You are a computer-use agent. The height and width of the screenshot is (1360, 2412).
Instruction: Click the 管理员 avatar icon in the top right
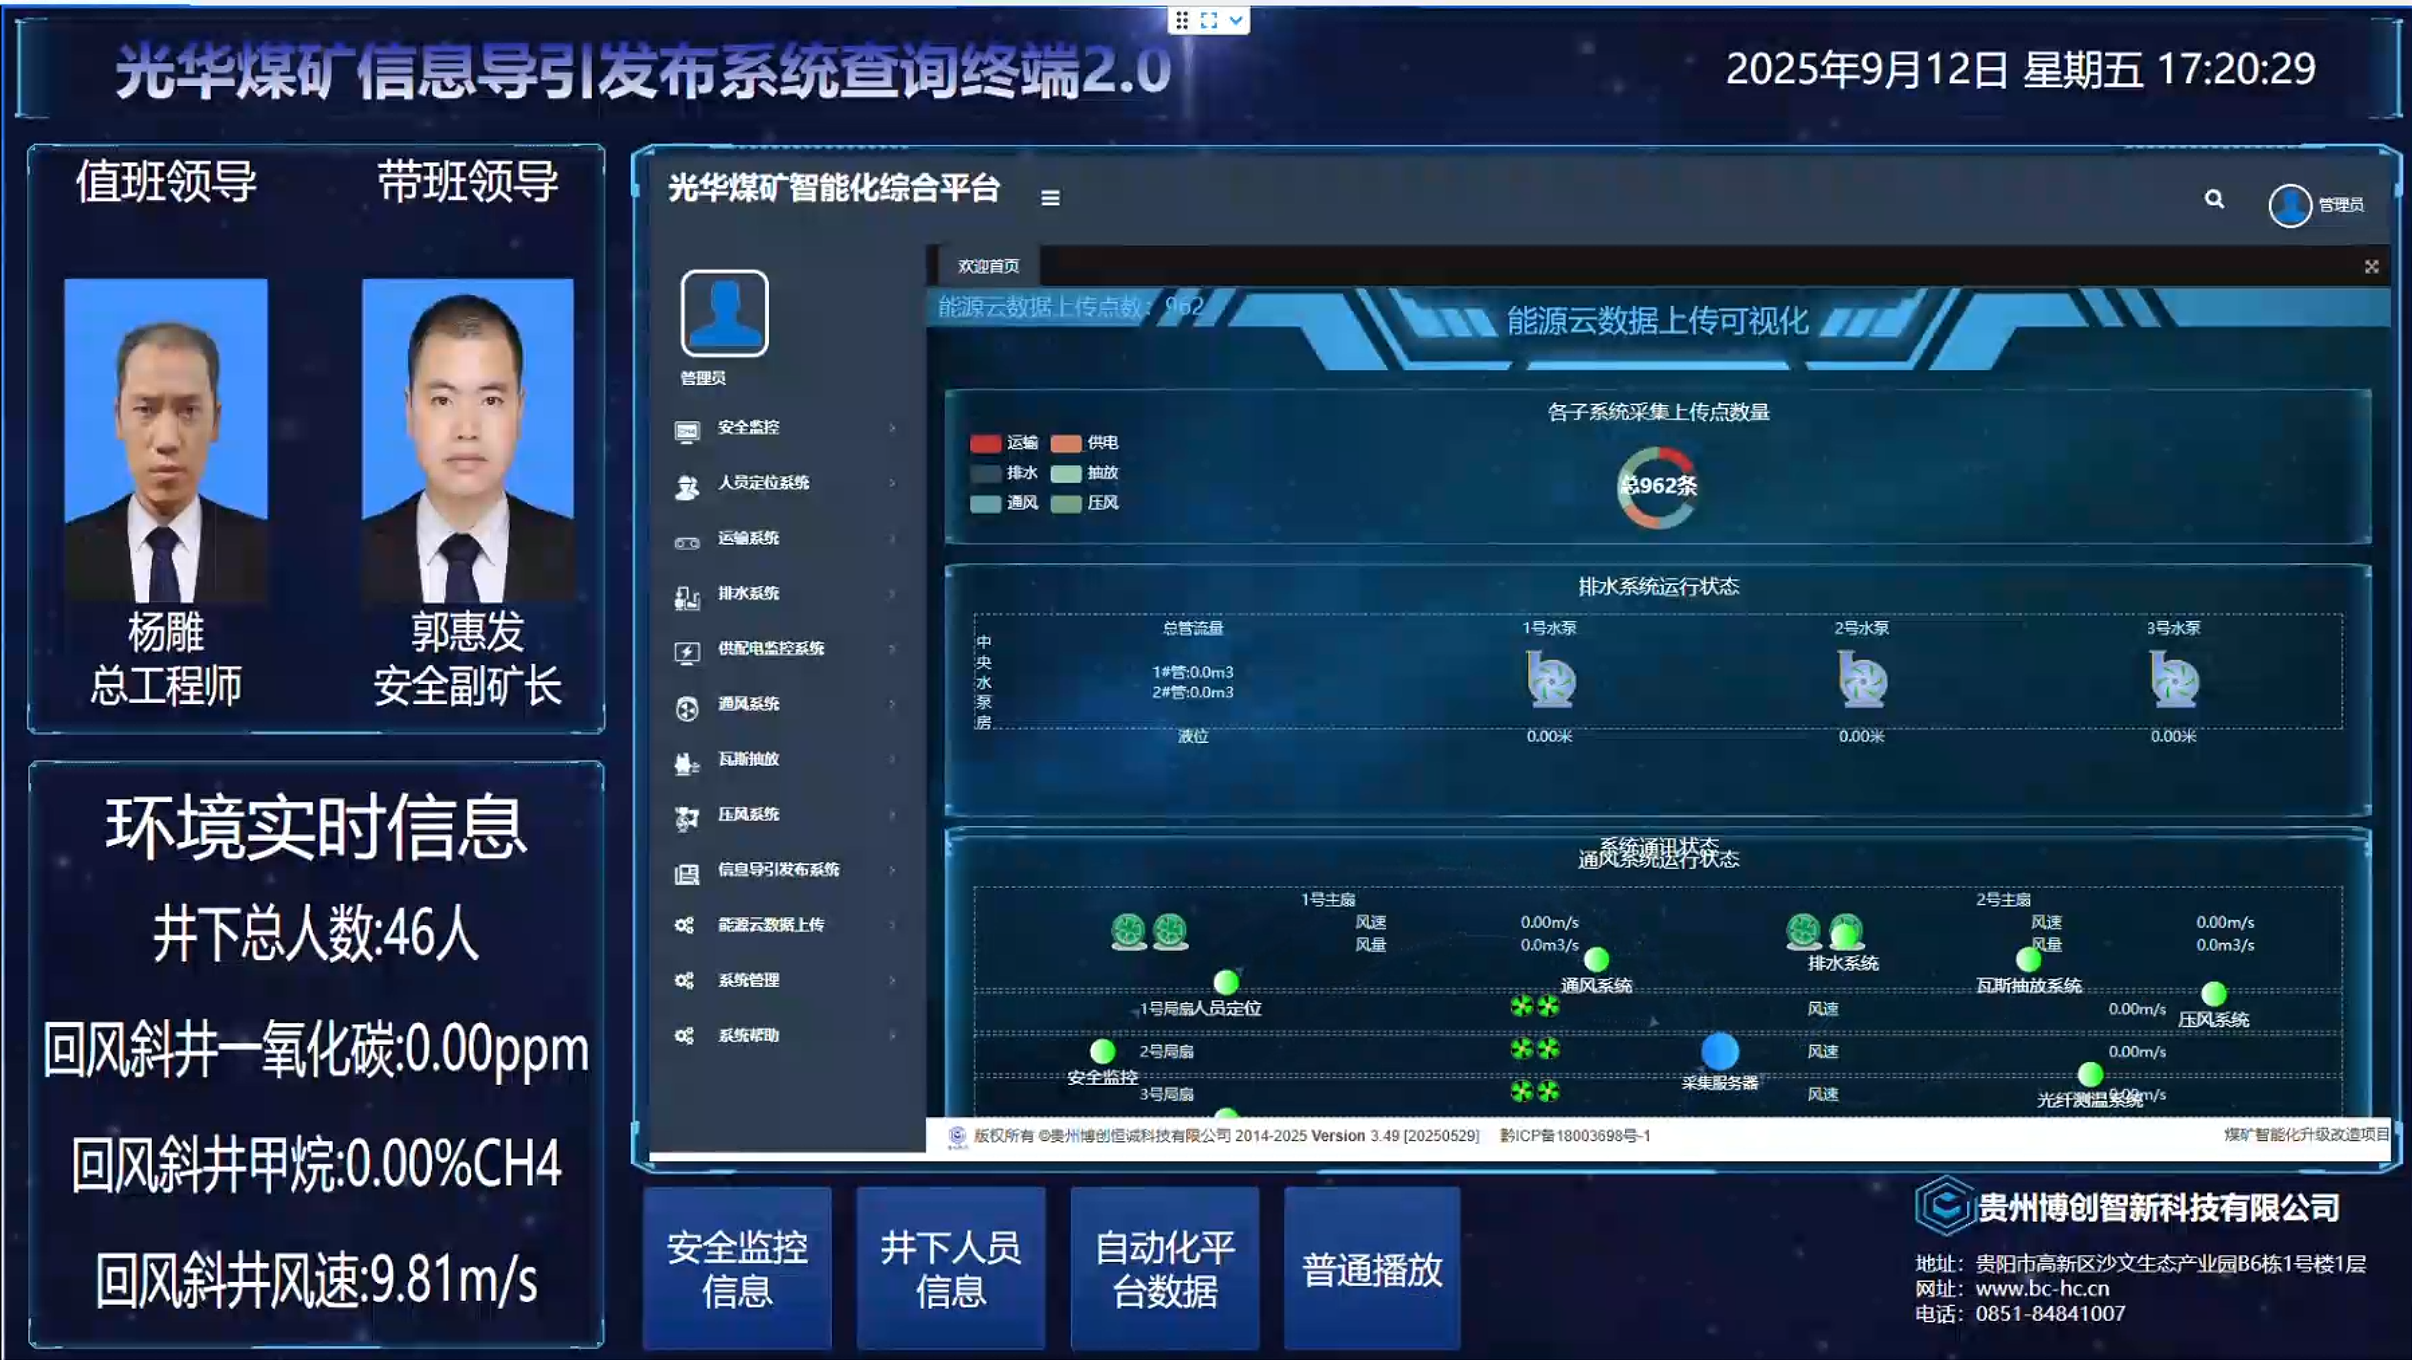pyautogui.click(x=2289, y=205)
